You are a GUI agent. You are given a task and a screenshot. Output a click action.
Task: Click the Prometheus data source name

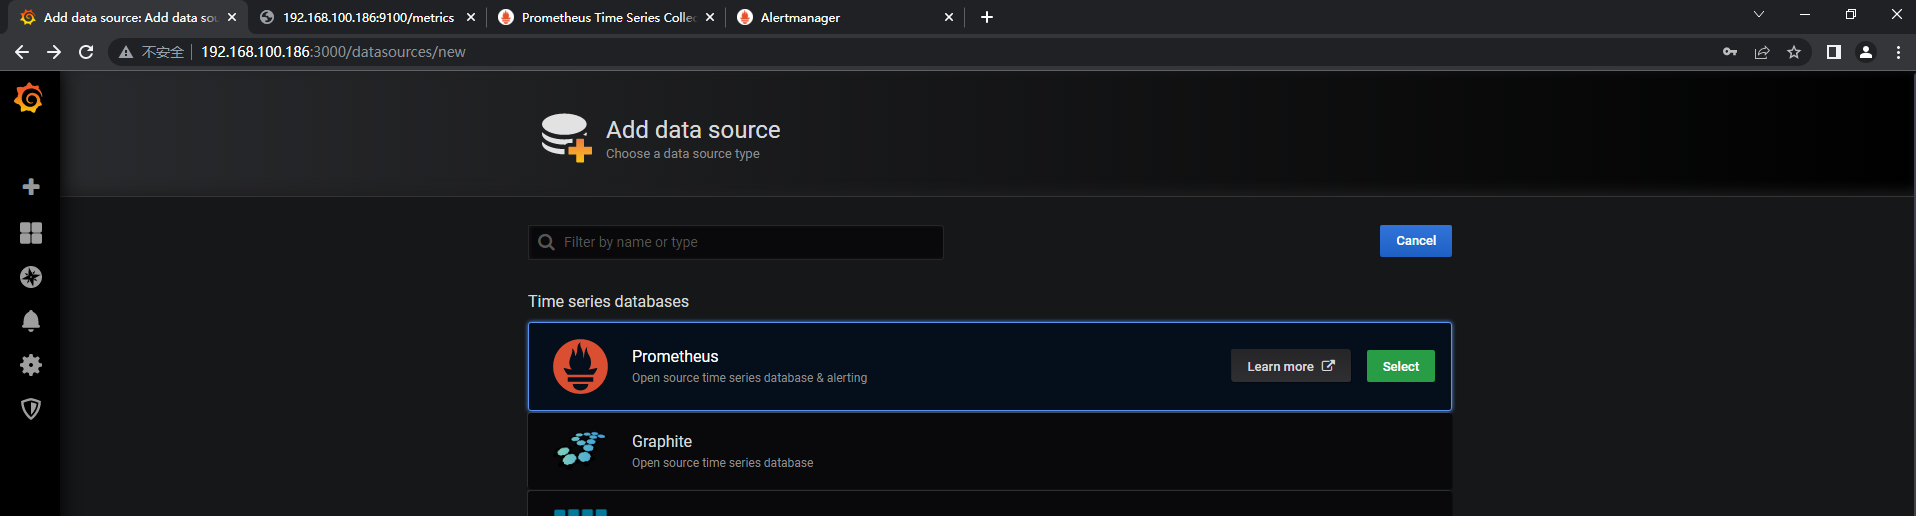(675, 356)
